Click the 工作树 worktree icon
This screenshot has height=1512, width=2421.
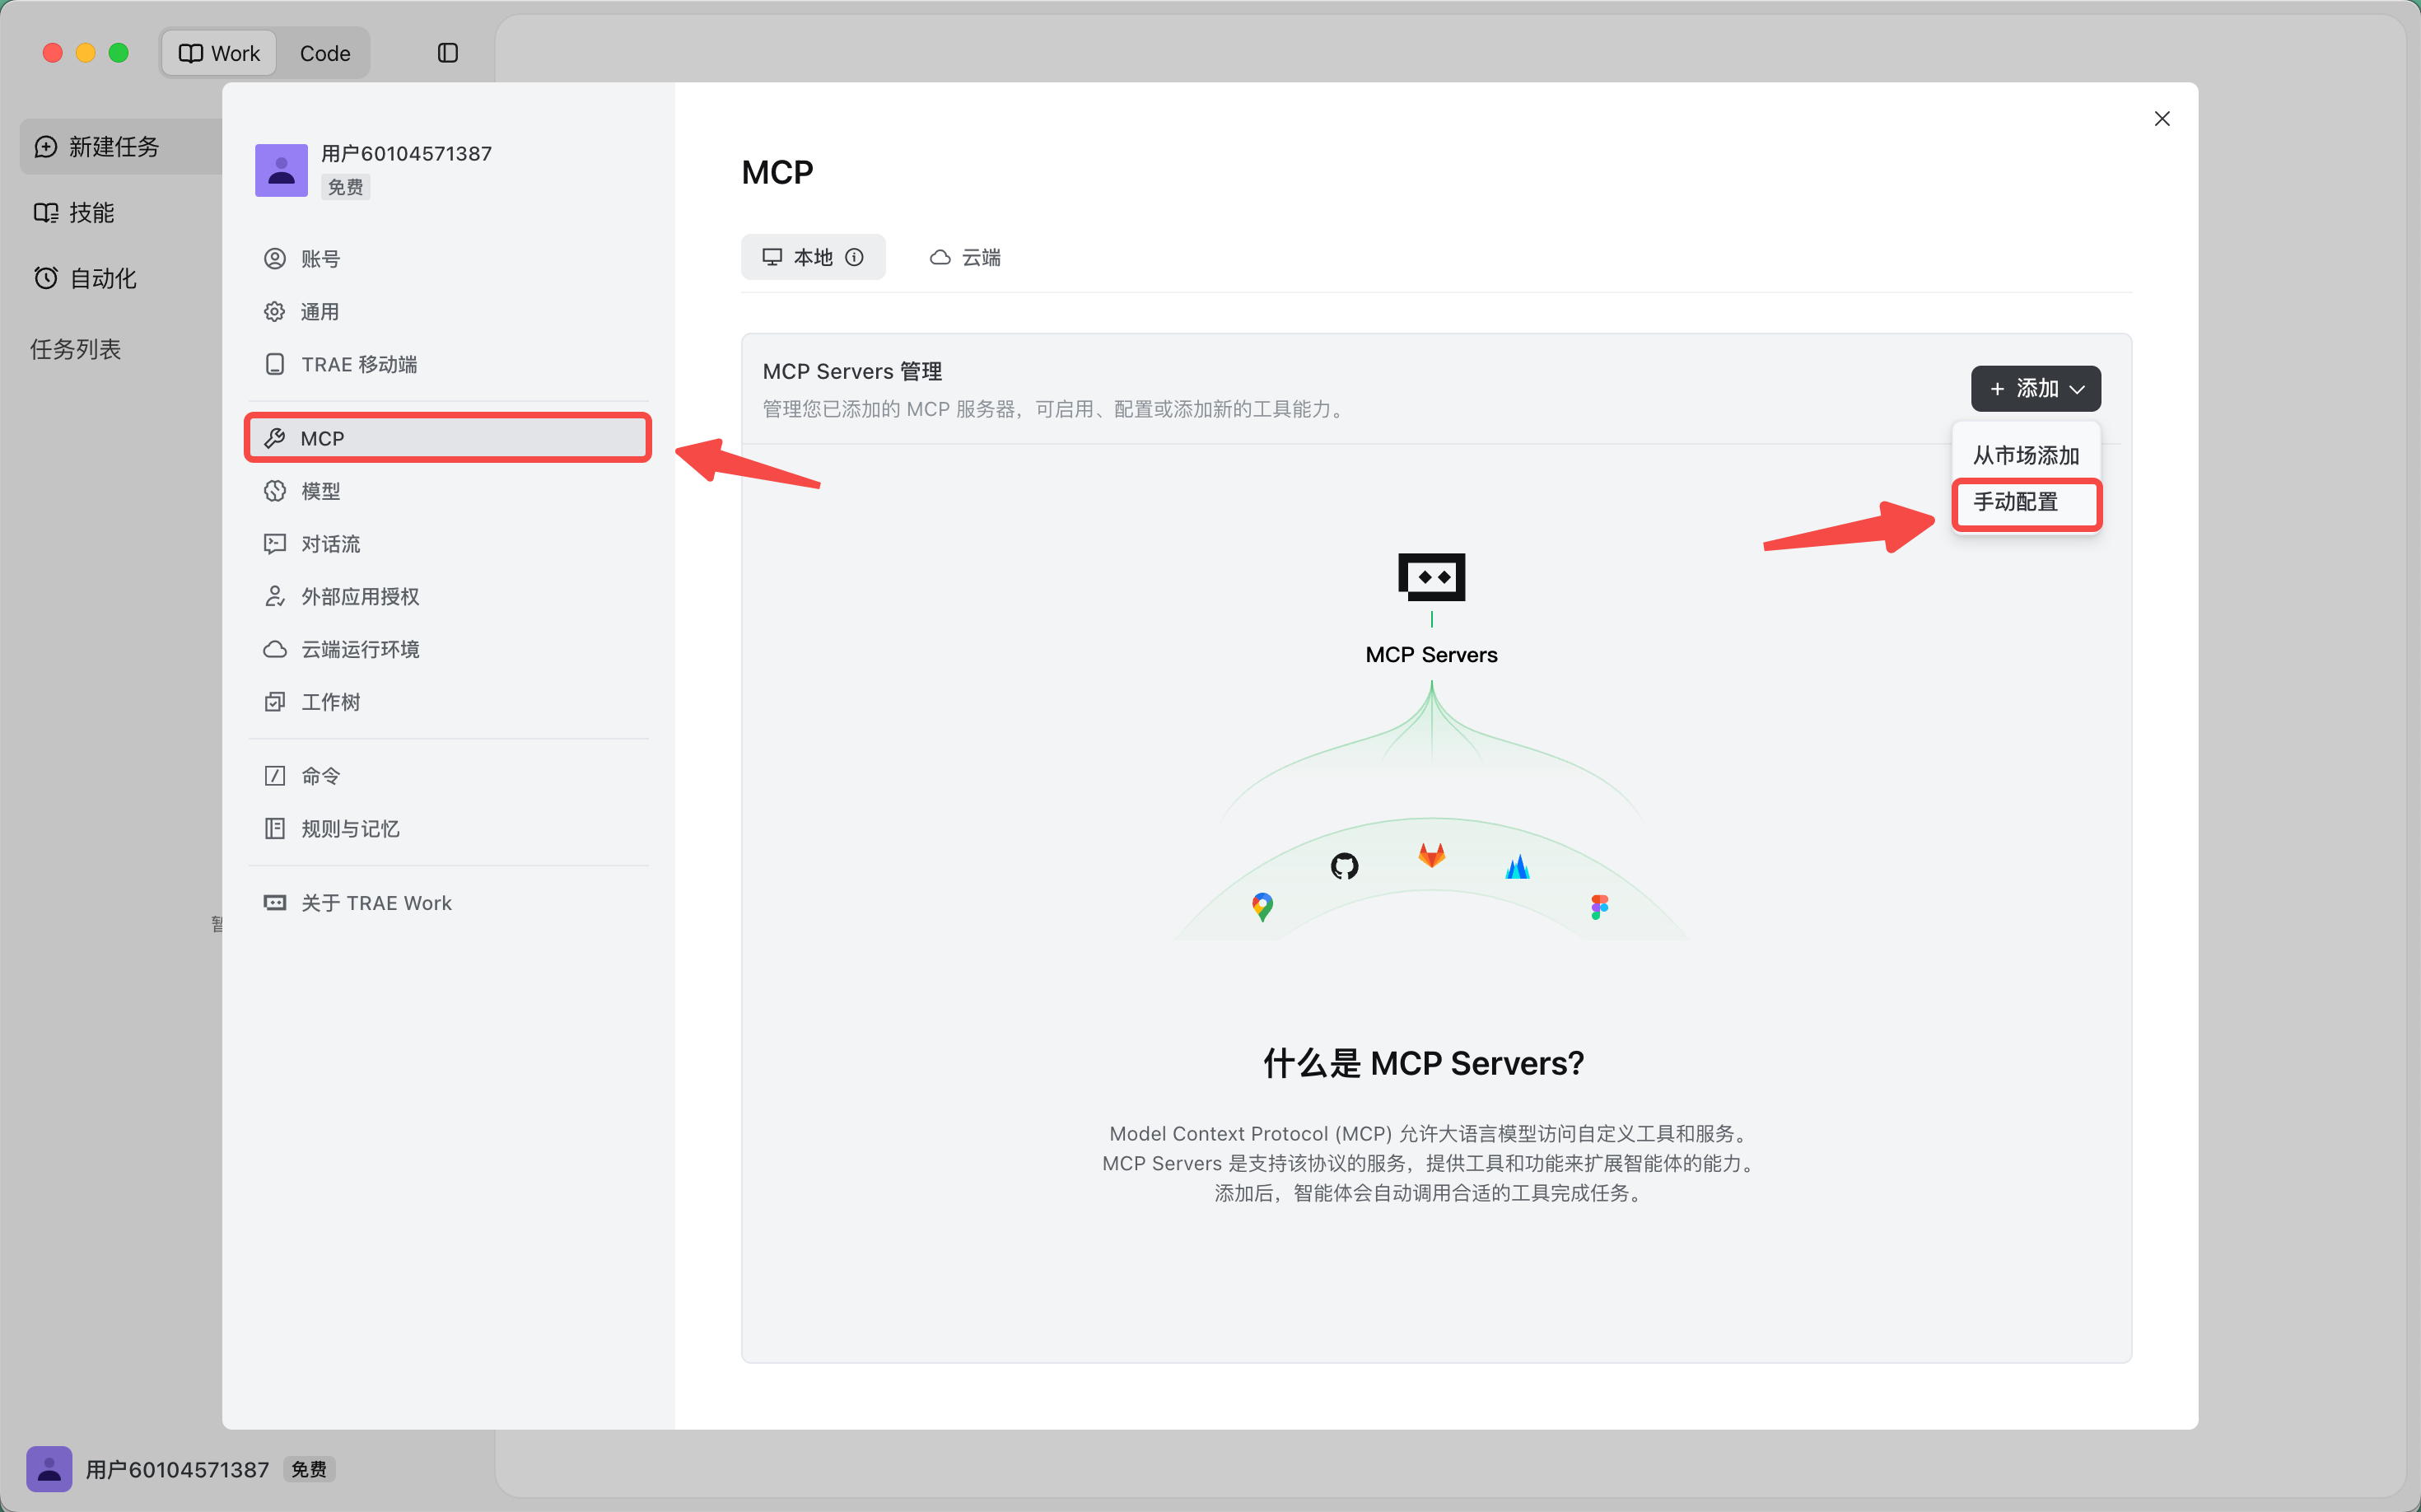[x=275, y=702]
